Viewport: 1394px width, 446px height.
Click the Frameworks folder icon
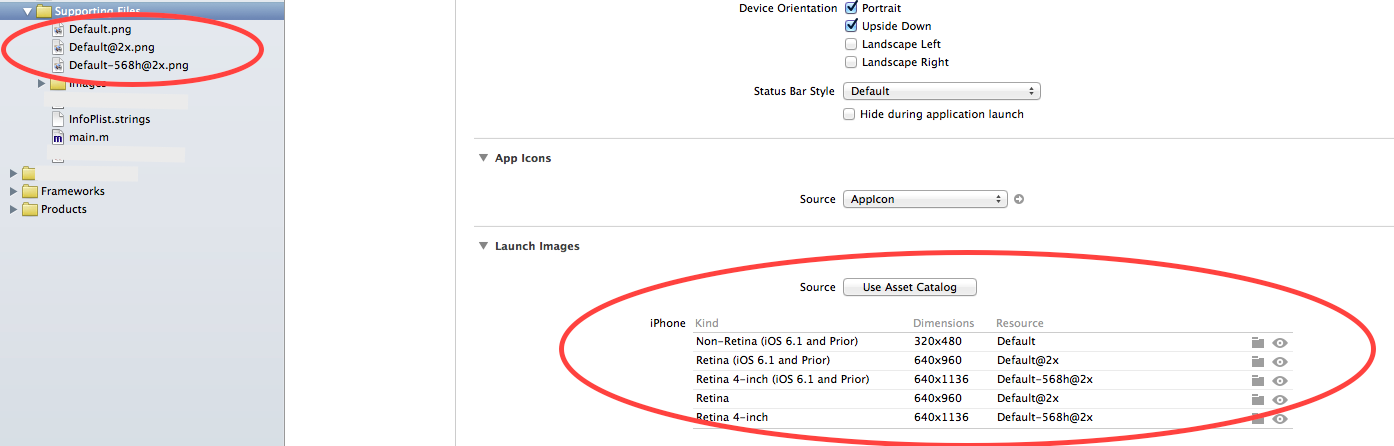[x=30, y=191]
